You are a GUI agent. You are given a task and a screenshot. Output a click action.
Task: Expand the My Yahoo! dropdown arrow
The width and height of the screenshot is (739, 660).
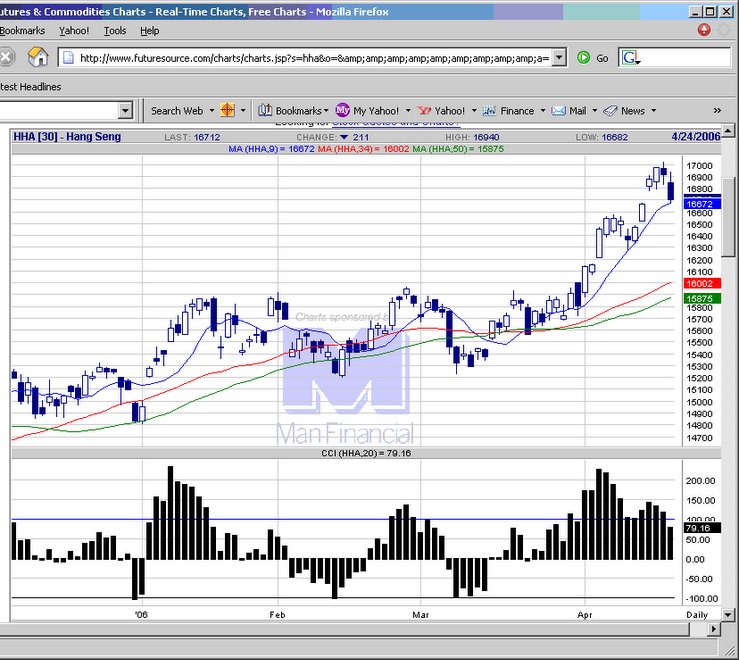tap(408, 111)
